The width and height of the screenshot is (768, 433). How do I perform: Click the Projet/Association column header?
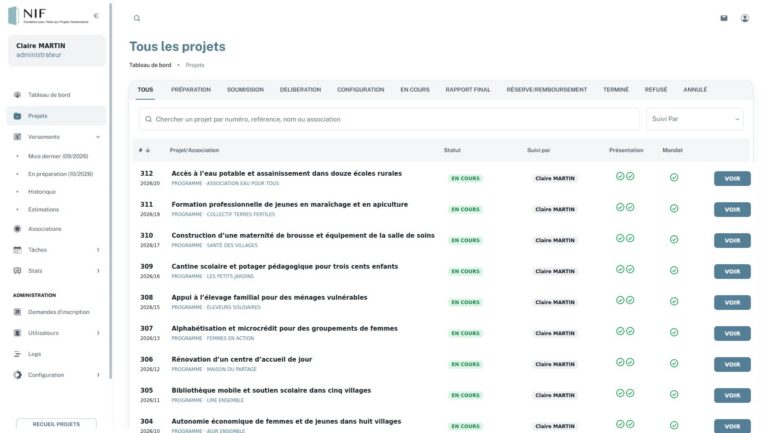coord(194,150)
